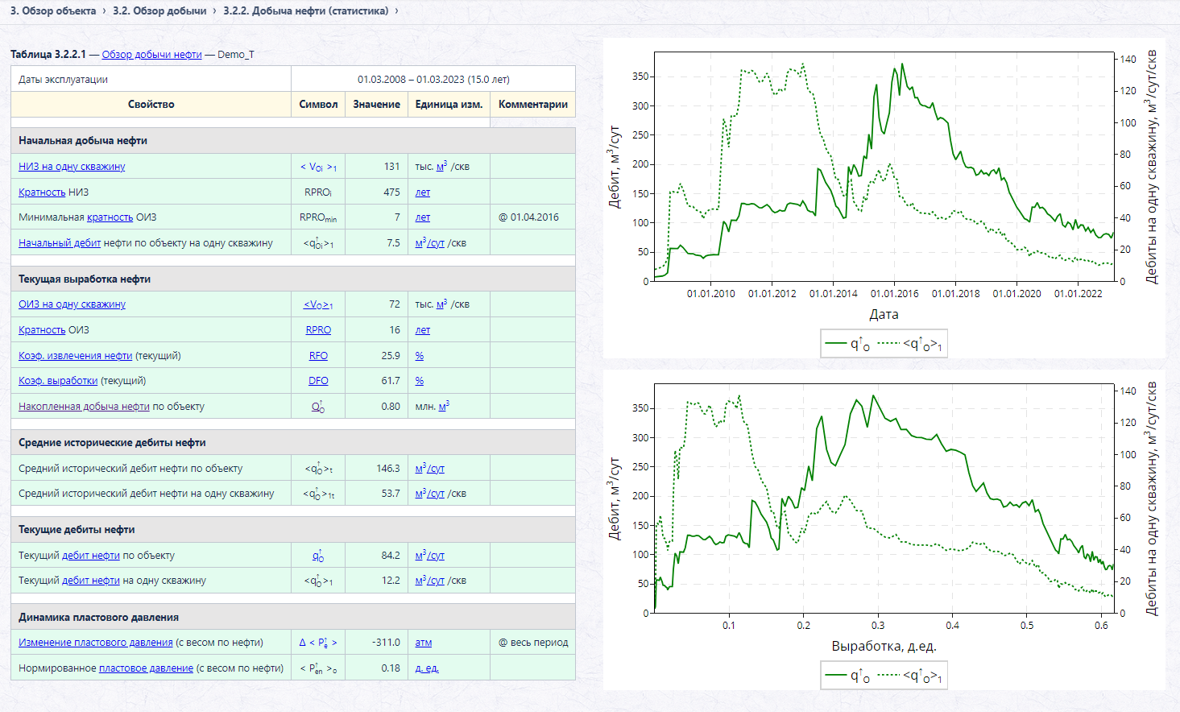The width and height of the screenshot is (1180, 712).
Task: Expand chevron after '3.2. Обзор добычи' breadcrumb
Action: pyautogui.click(x=214, y=11)
